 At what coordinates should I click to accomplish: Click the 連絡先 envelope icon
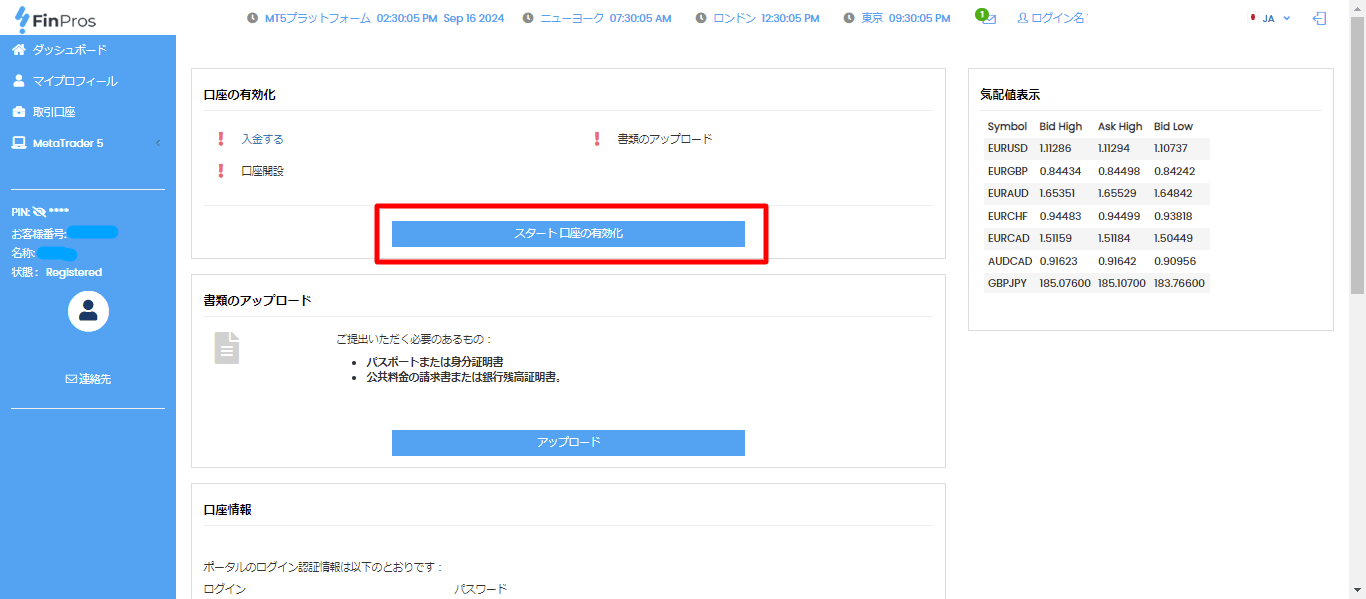(x=69, y=378)
